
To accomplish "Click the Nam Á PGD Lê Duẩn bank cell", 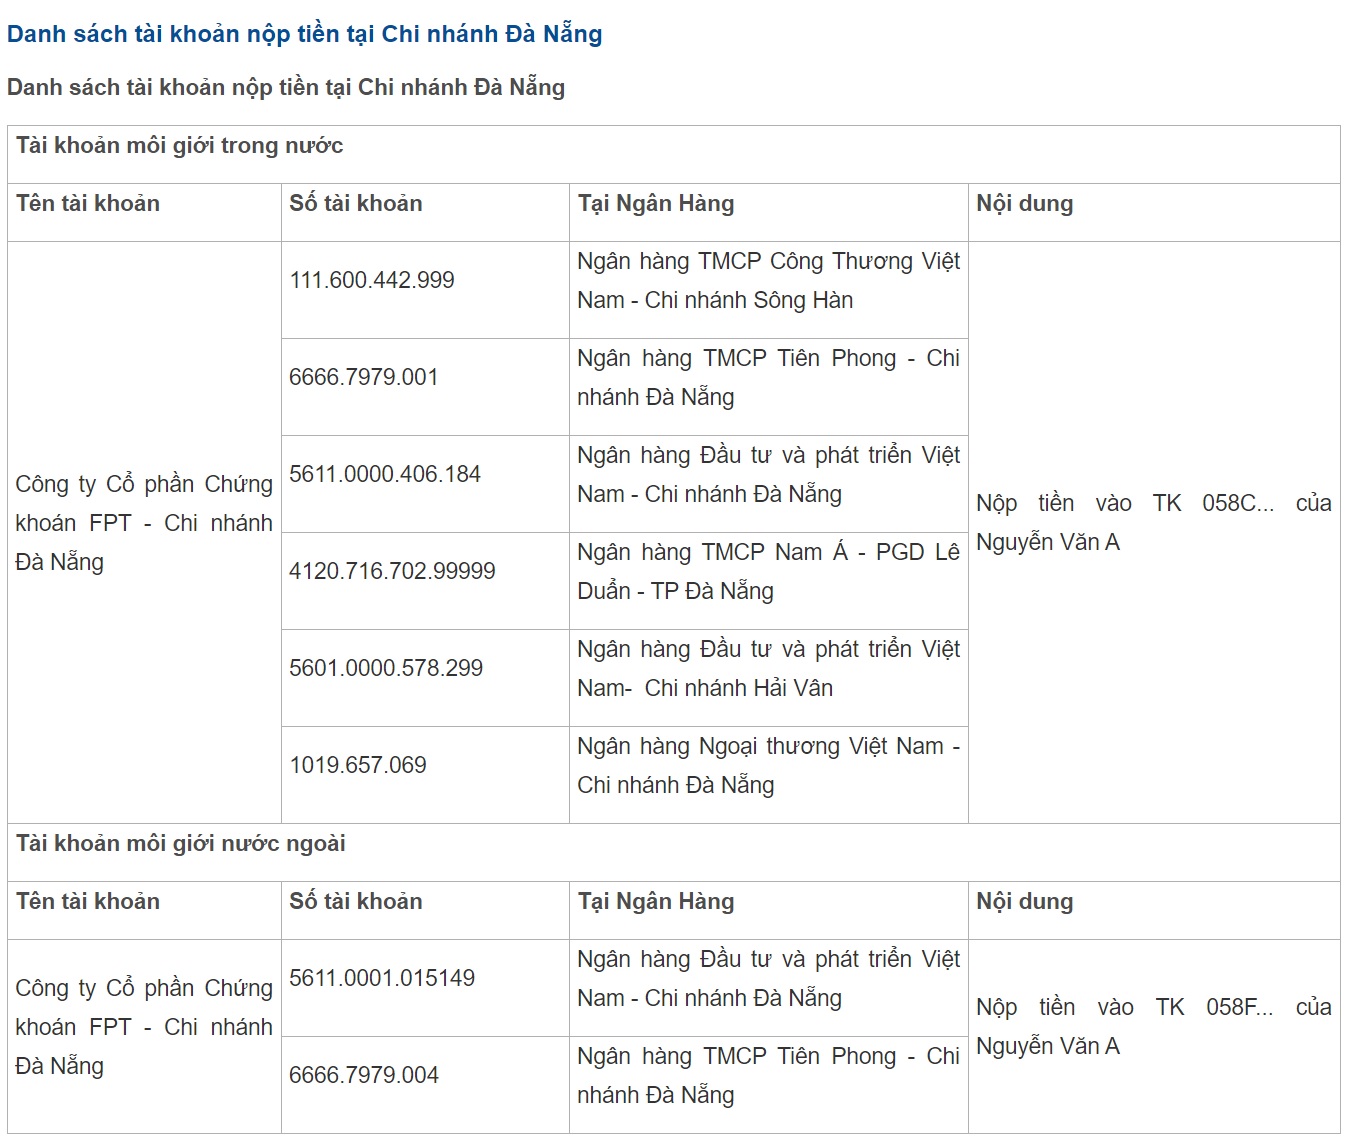I will (x=767, y=572).
